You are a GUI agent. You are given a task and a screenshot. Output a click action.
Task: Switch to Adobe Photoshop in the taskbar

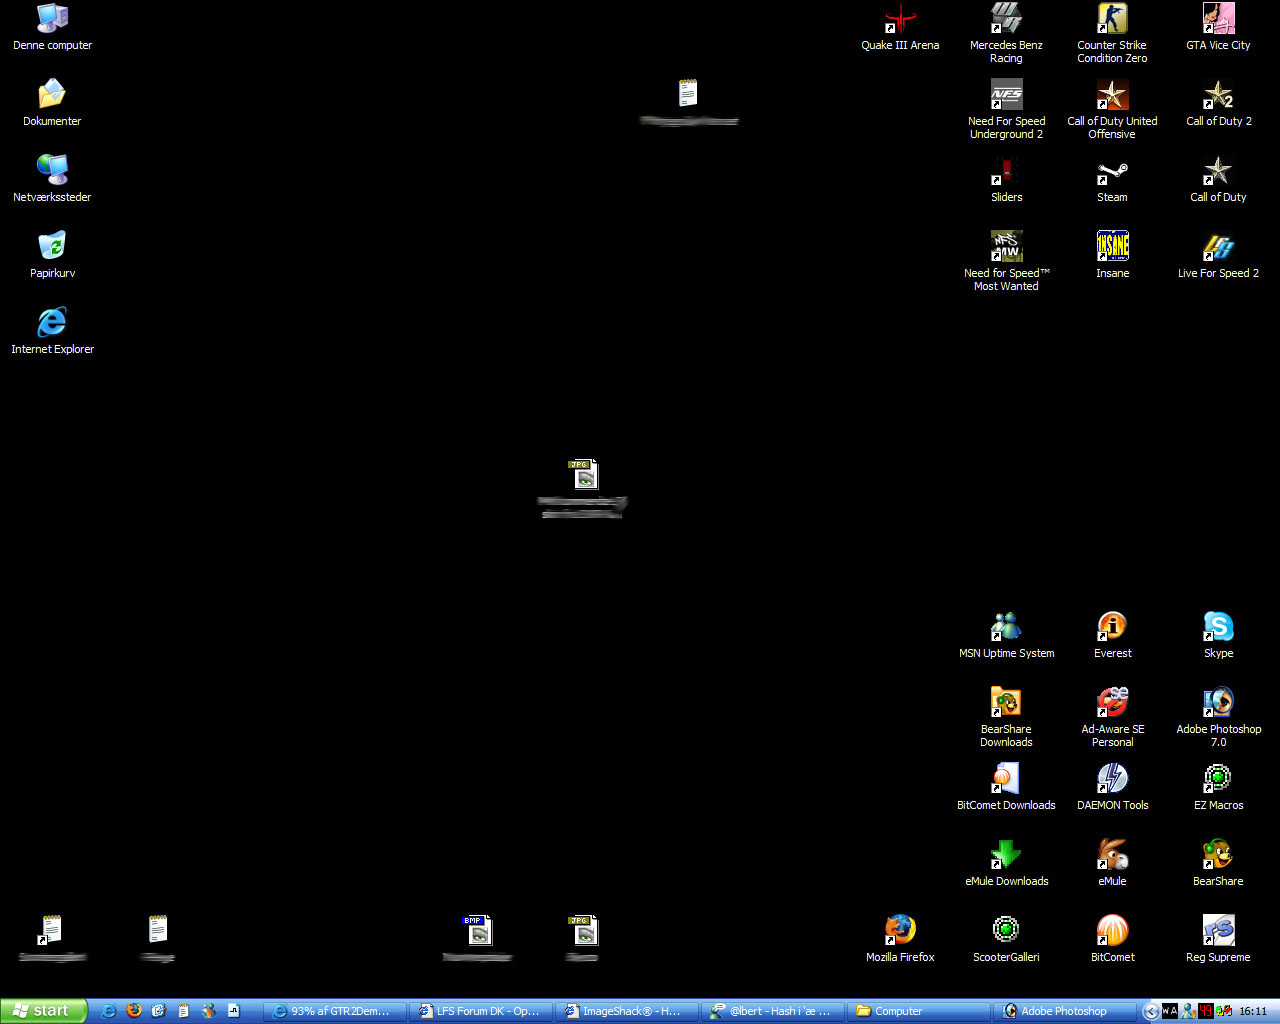(x=1066, y=1011)
